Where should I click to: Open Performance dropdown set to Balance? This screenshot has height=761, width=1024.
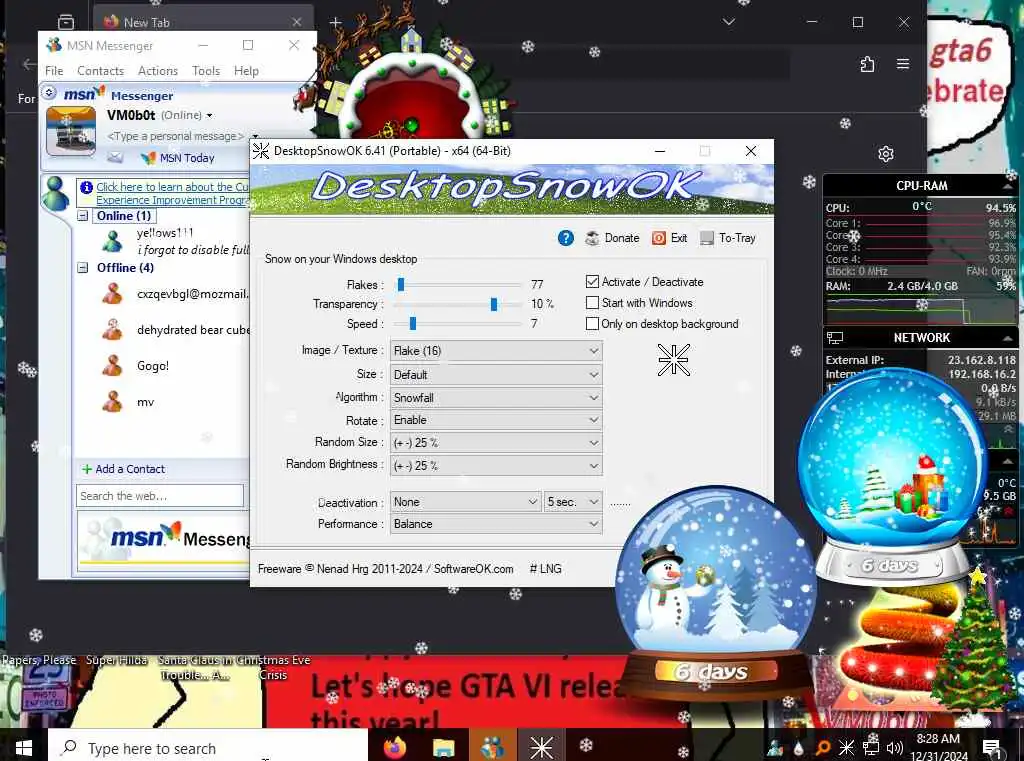496,524
